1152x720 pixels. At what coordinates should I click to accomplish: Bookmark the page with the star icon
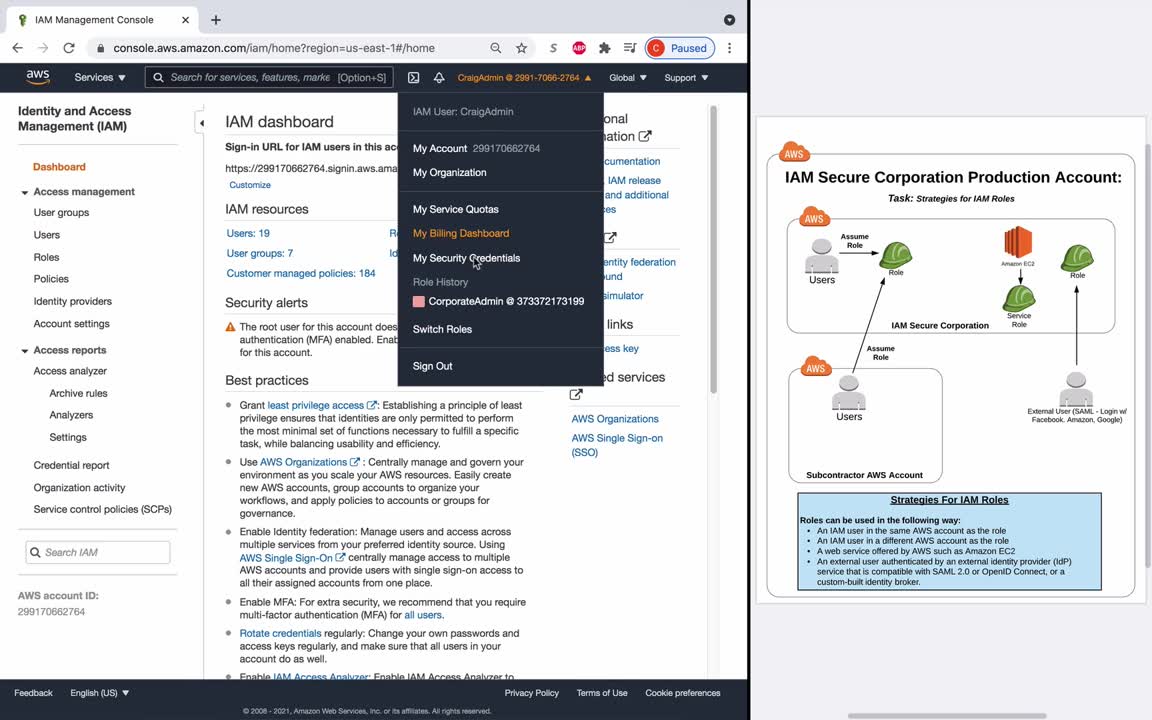tap(521, 48)
